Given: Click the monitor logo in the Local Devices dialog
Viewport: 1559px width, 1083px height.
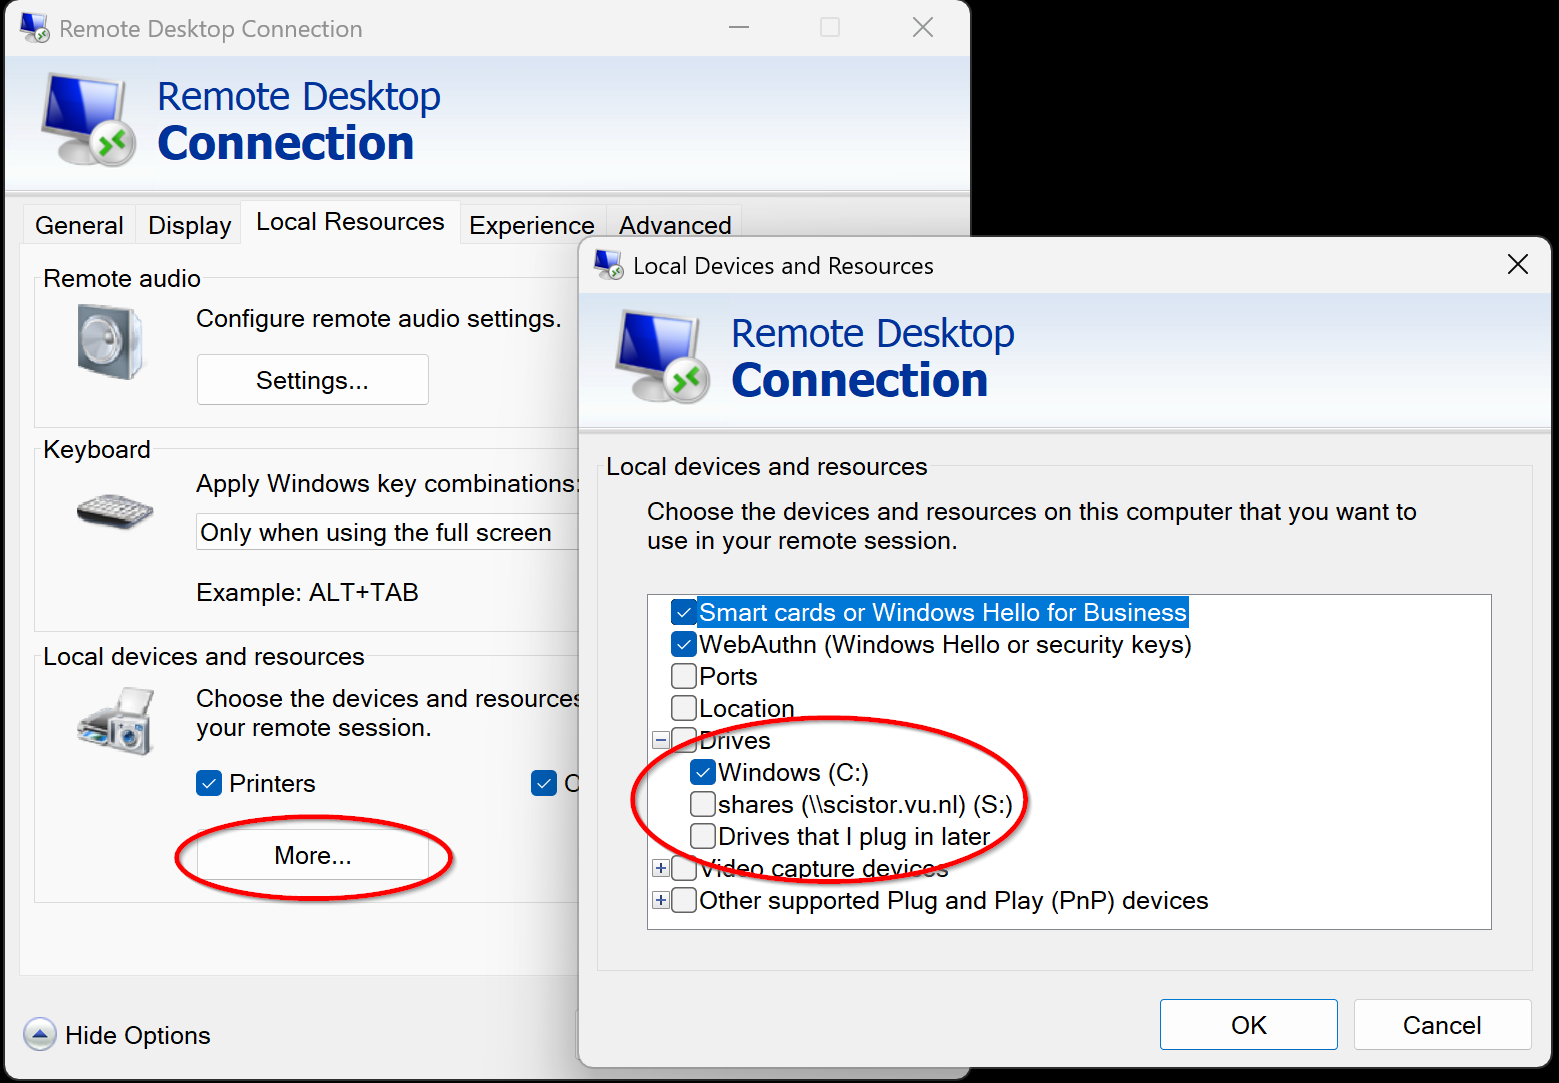Looking at the screenshot, I should pos(662,357).
